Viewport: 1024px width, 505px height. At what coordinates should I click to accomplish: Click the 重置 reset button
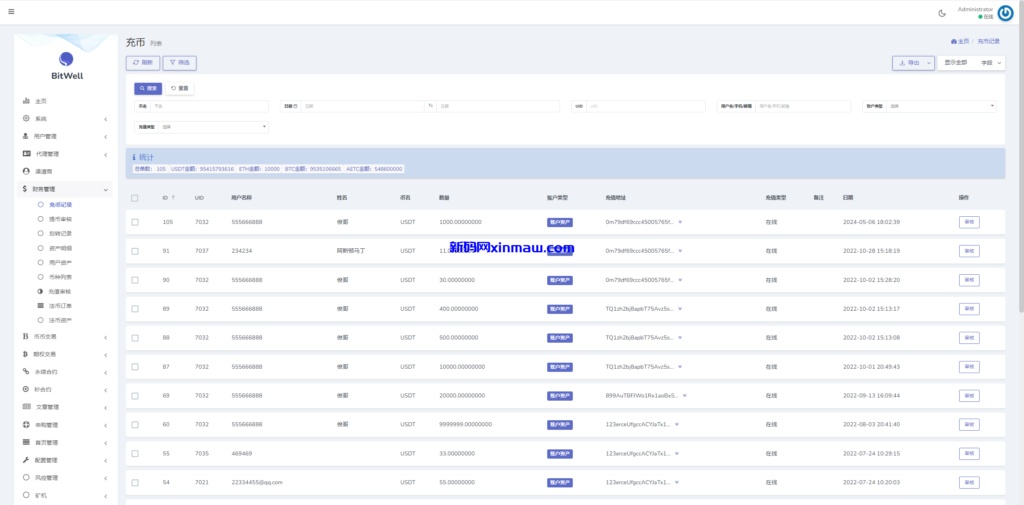coord(179,89)
